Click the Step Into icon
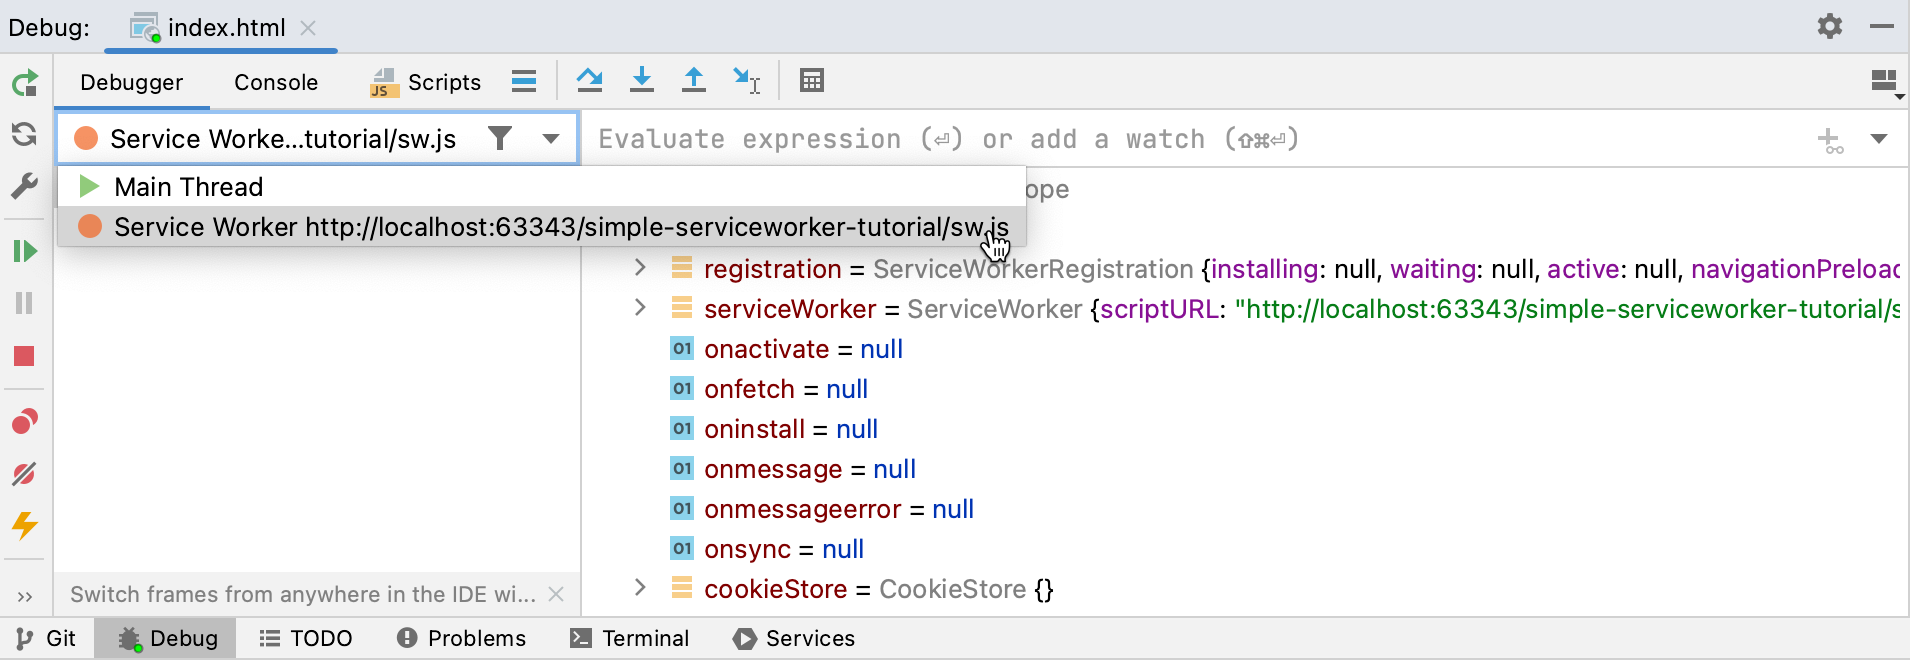1910x660 pixels. tap(642, 80)
